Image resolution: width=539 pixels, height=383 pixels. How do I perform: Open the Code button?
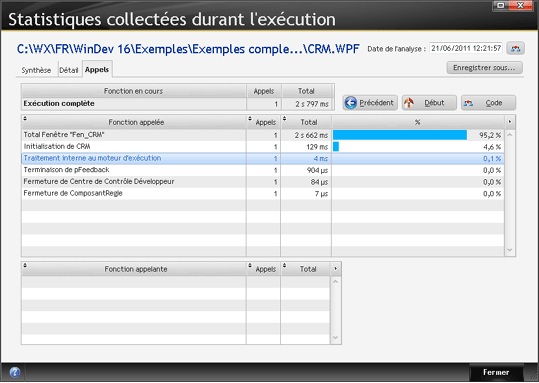click(x=488, y=103)
